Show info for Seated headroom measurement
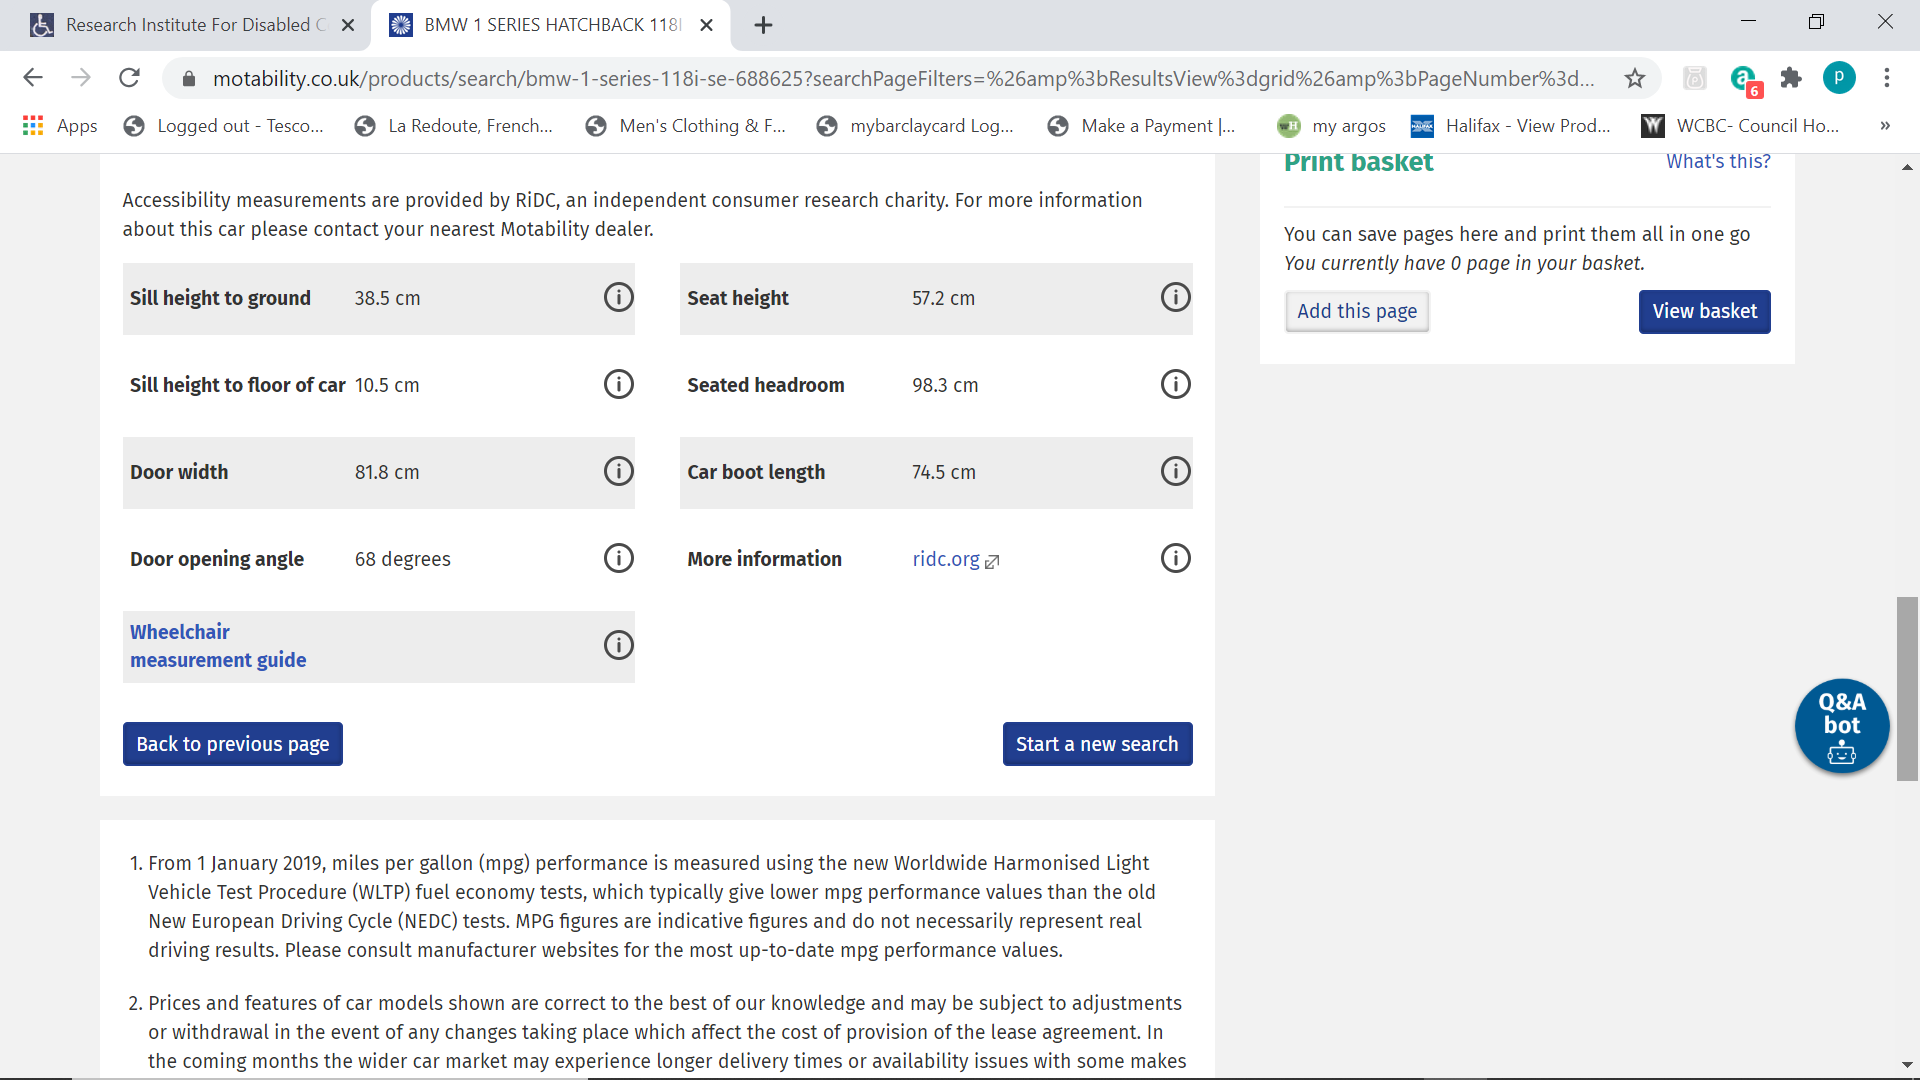This screenshot has width=1920, height=1080. 1175,384
